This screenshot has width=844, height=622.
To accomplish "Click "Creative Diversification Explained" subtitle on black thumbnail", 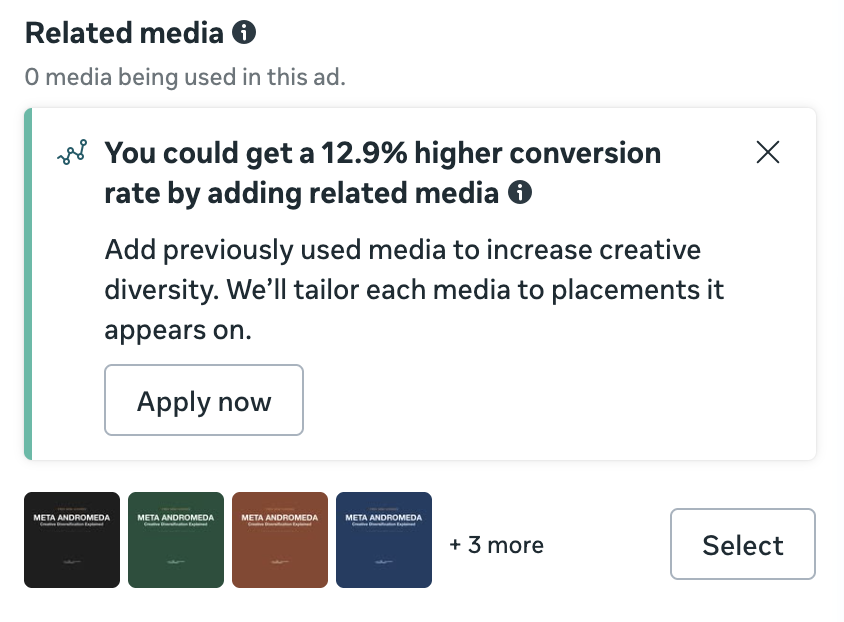I will pos(72,525).
